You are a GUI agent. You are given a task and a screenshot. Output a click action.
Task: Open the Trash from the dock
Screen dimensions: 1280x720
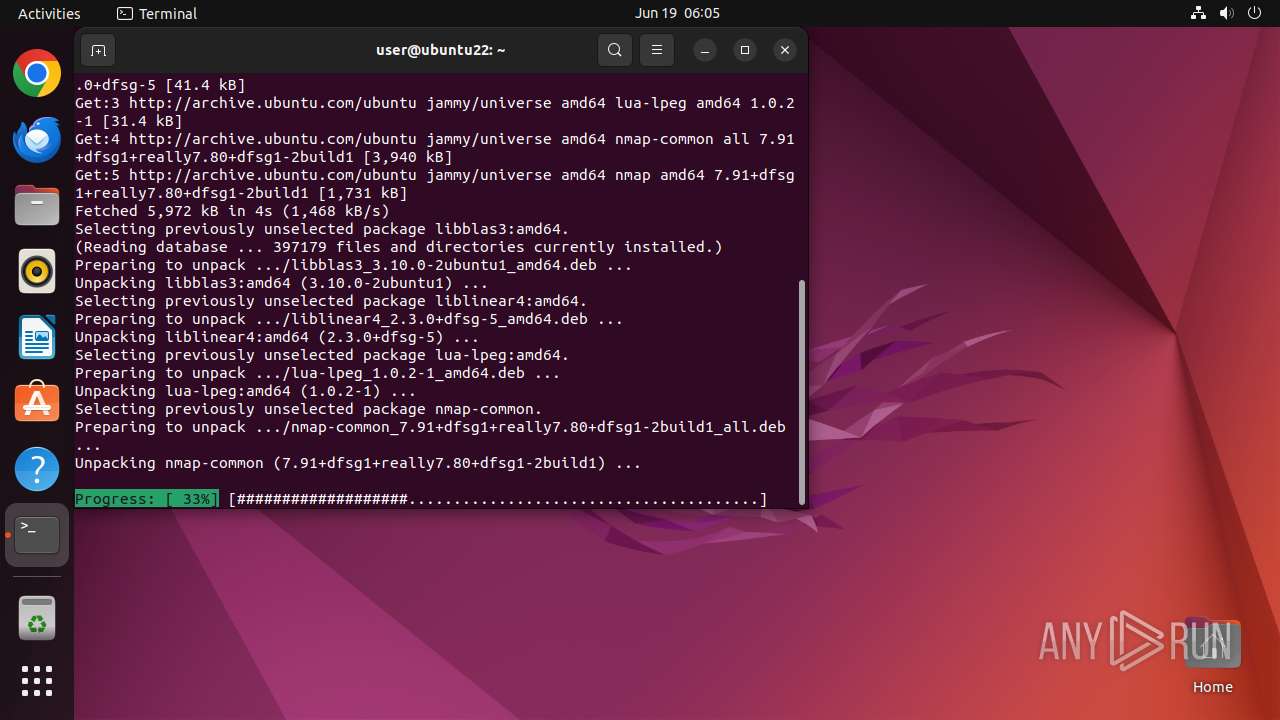click(37, 618)
